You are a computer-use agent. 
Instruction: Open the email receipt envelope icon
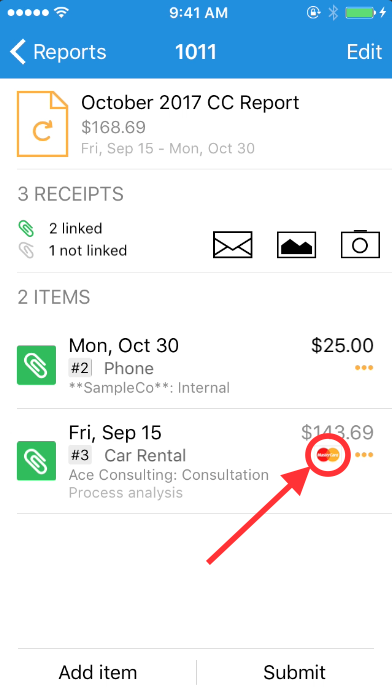tap(232, 244)
